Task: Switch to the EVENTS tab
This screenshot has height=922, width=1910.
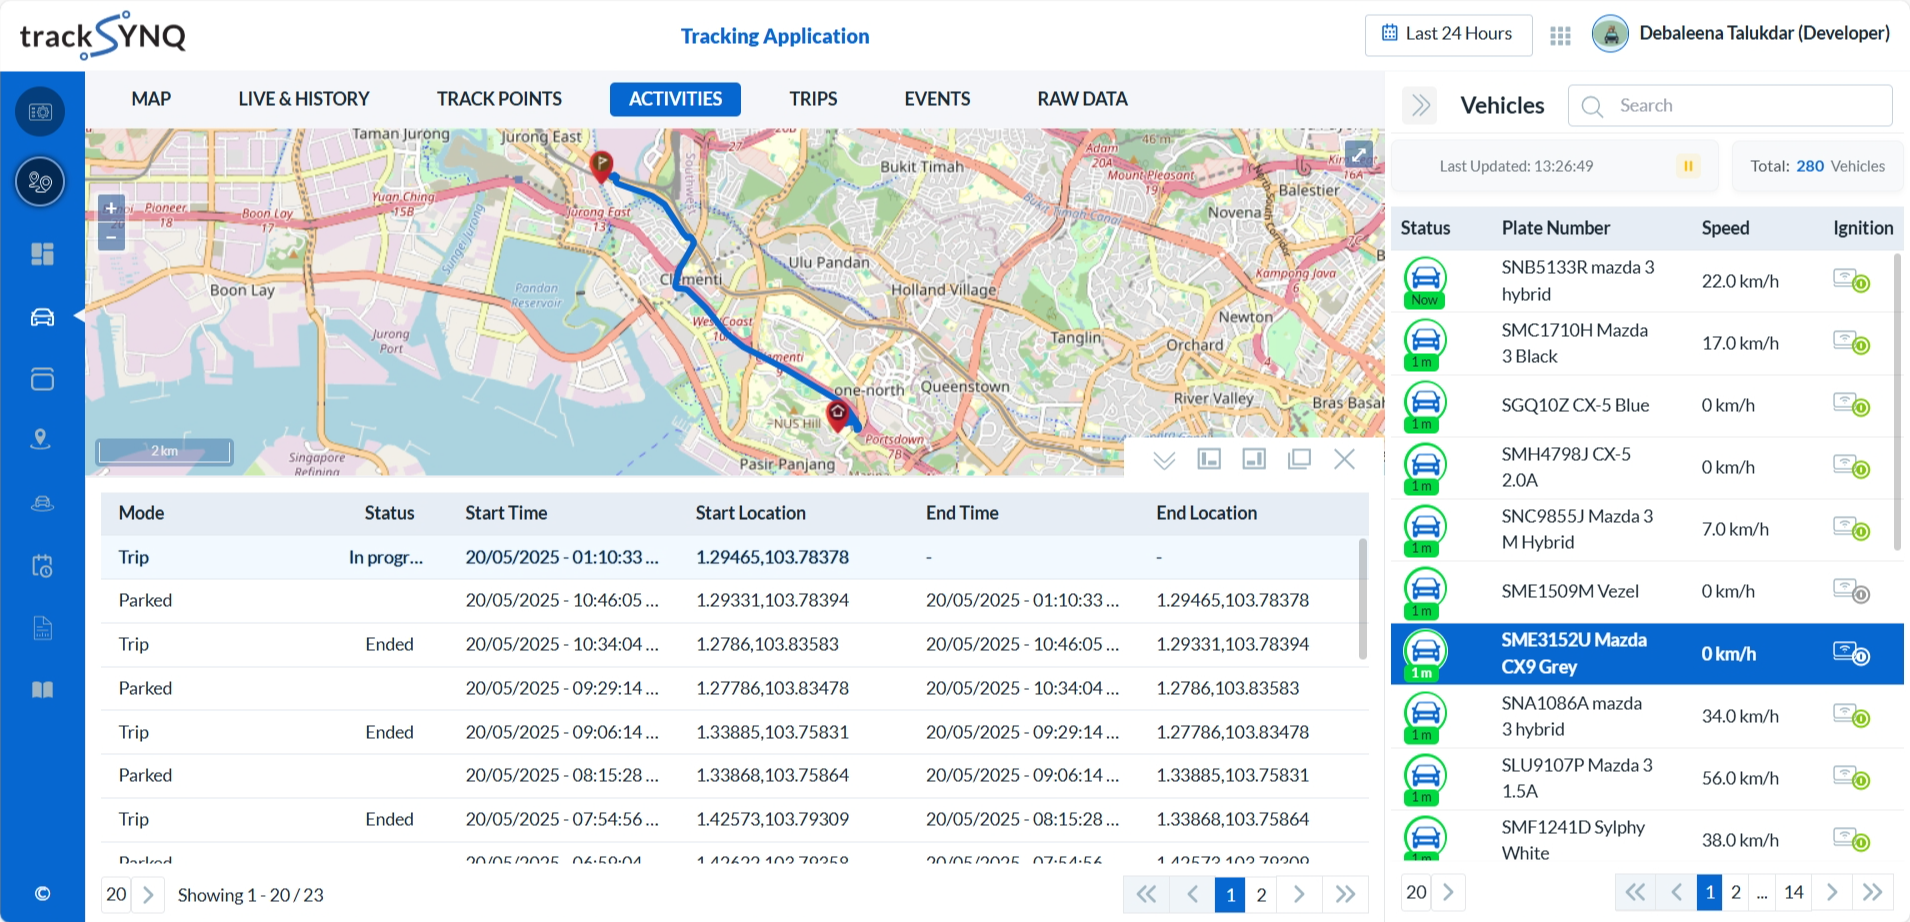Action: click(937, 98)
